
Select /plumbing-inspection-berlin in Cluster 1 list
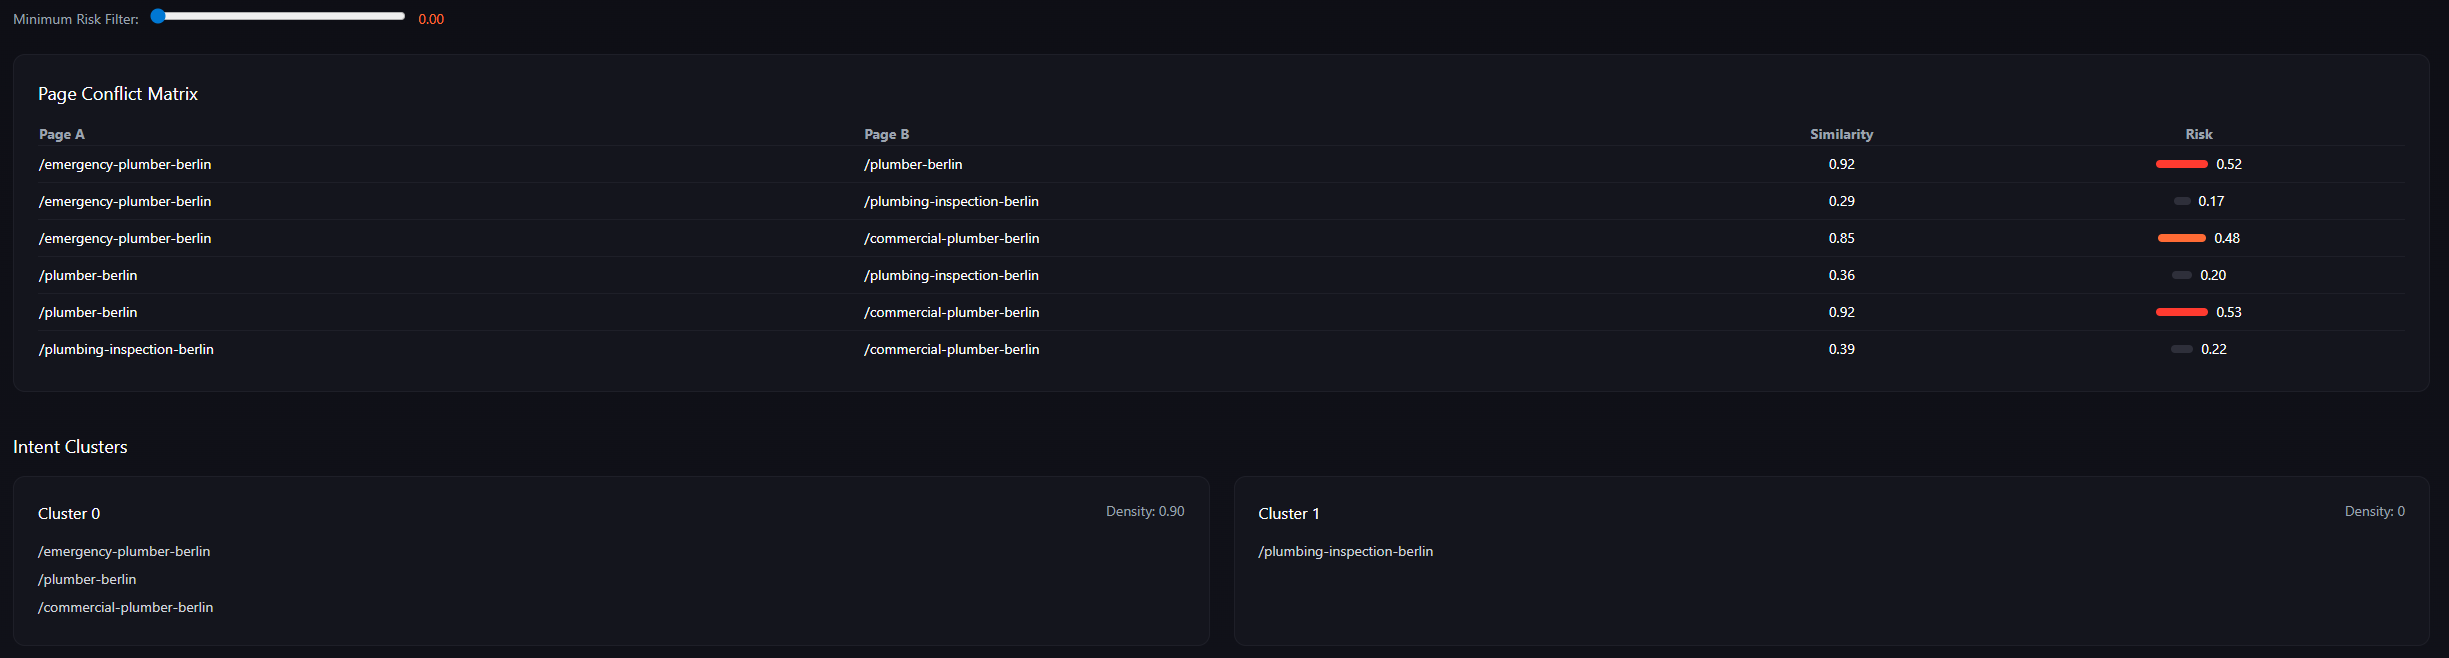[x=1345, y=551]
